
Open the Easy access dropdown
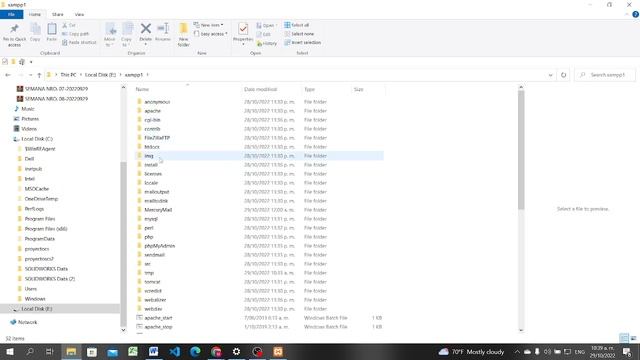point(211,34)
